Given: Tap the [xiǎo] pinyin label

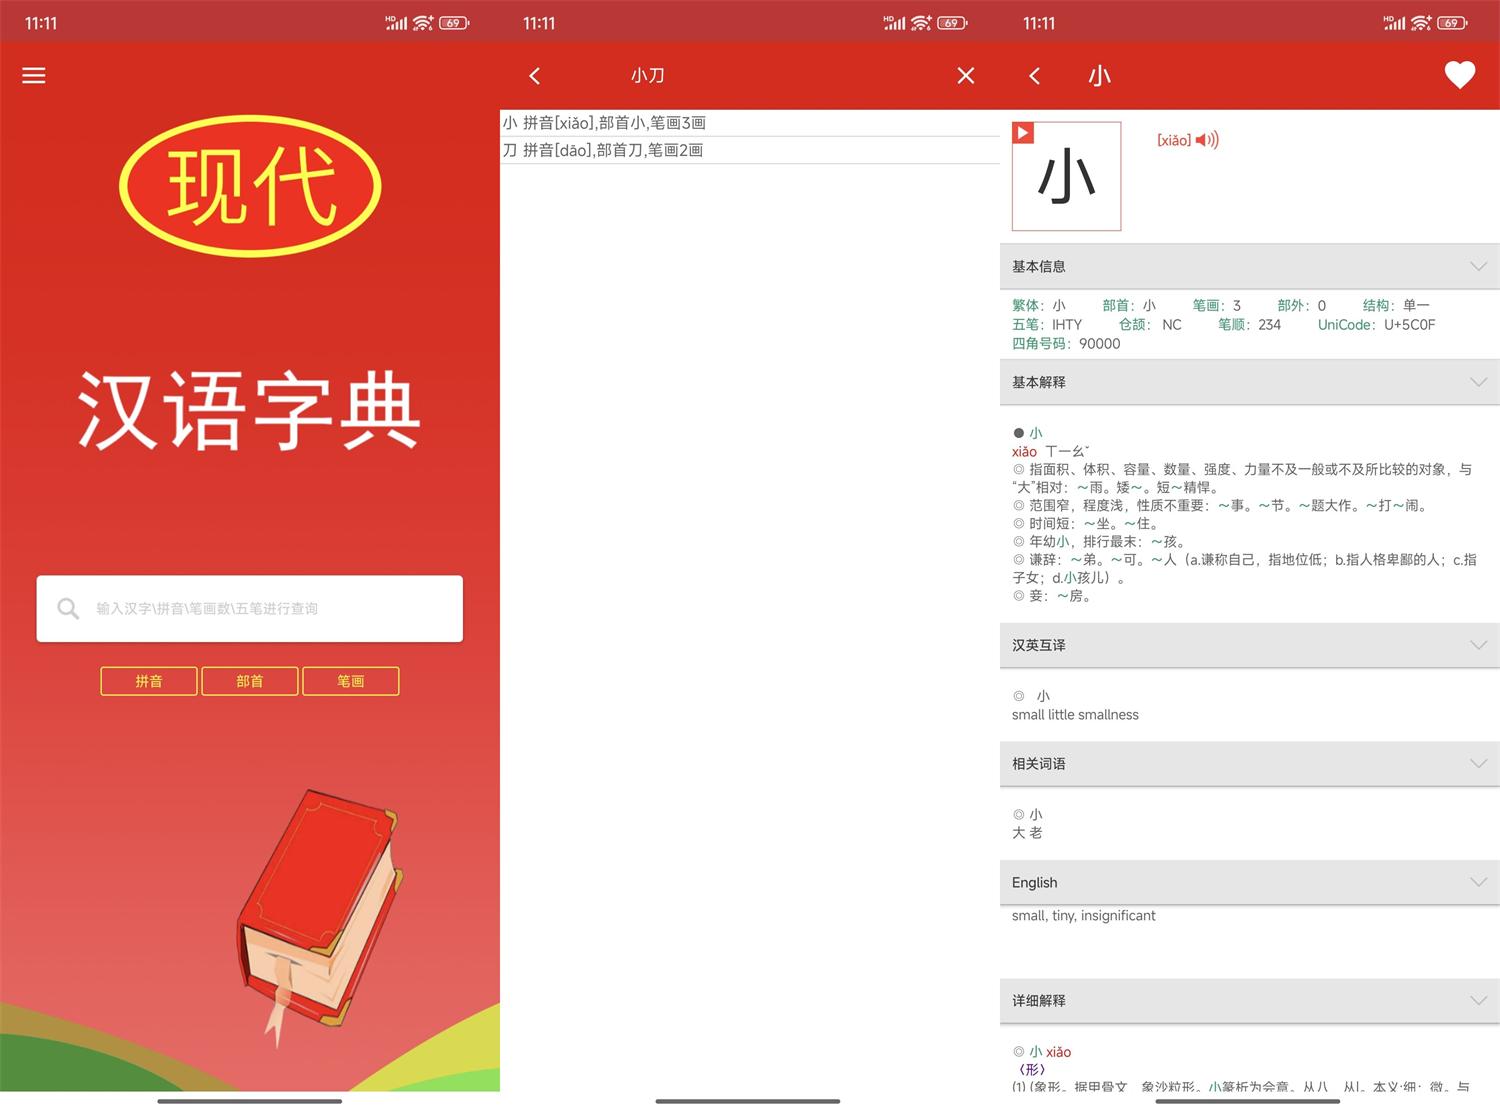Looking at the screenshot, I should [1172, 140].
